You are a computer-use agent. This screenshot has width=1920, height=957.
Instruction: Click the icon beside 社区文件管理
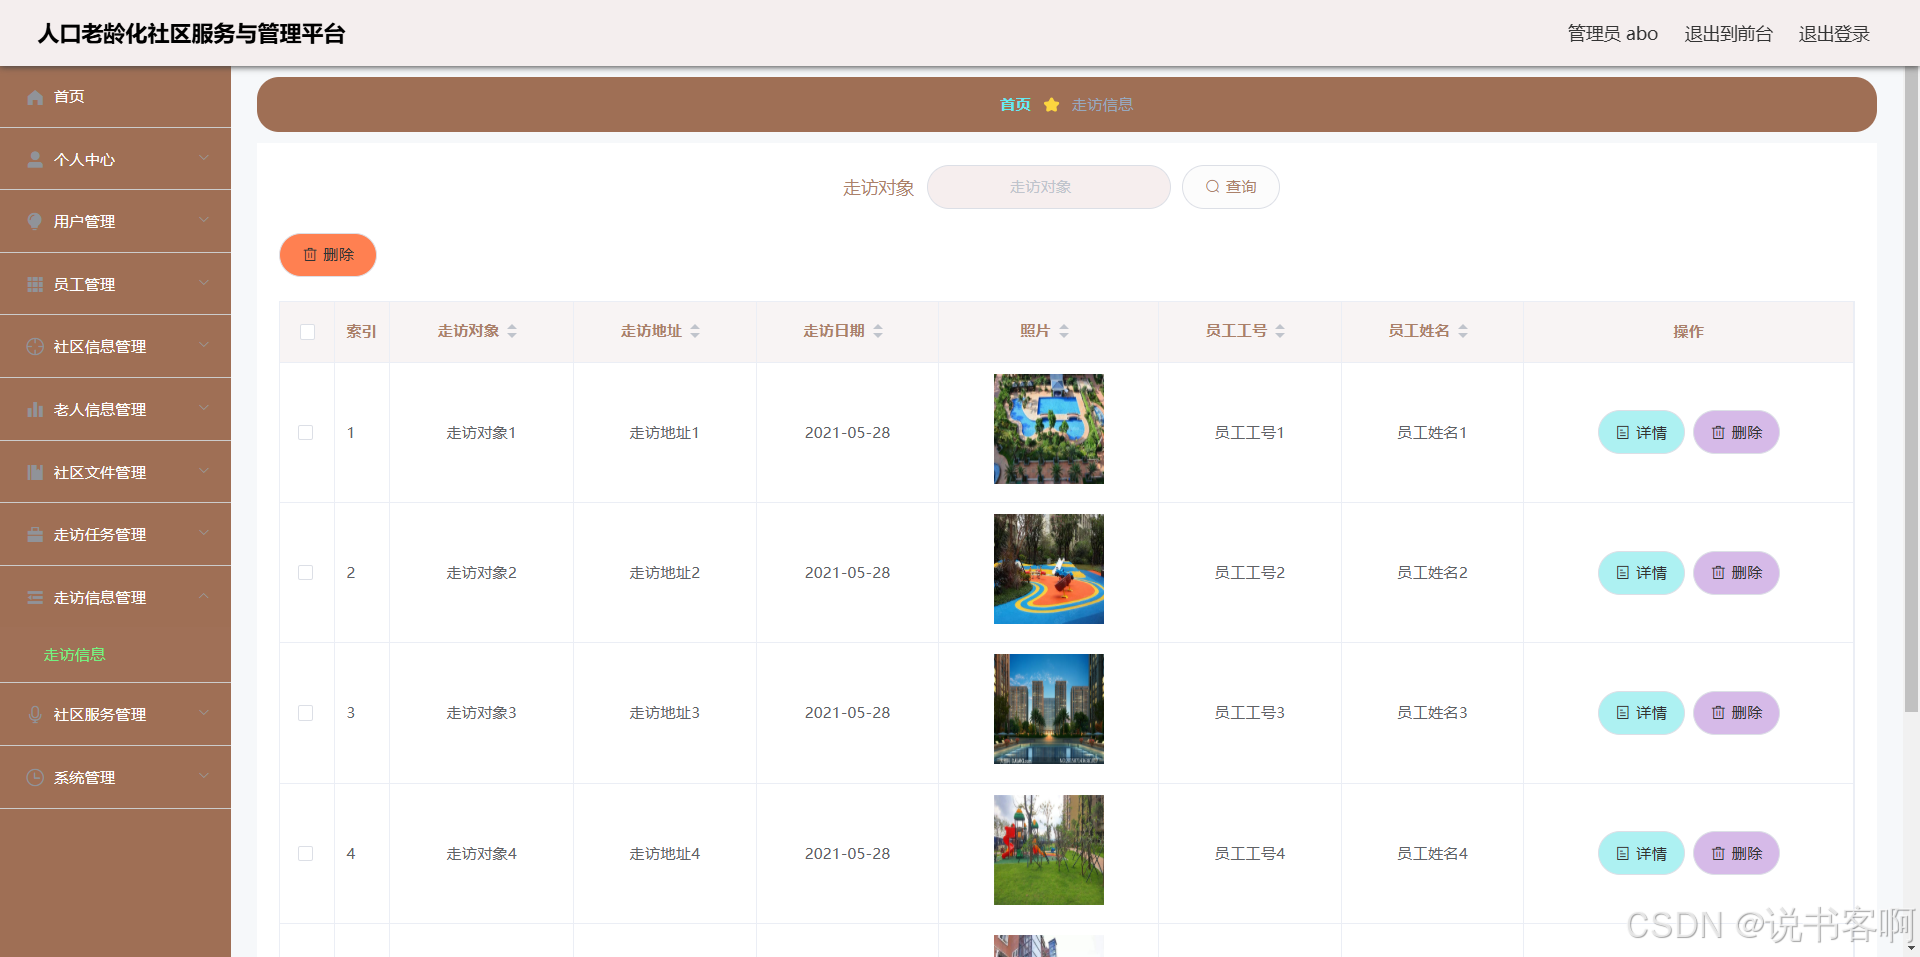pos(35,472)
